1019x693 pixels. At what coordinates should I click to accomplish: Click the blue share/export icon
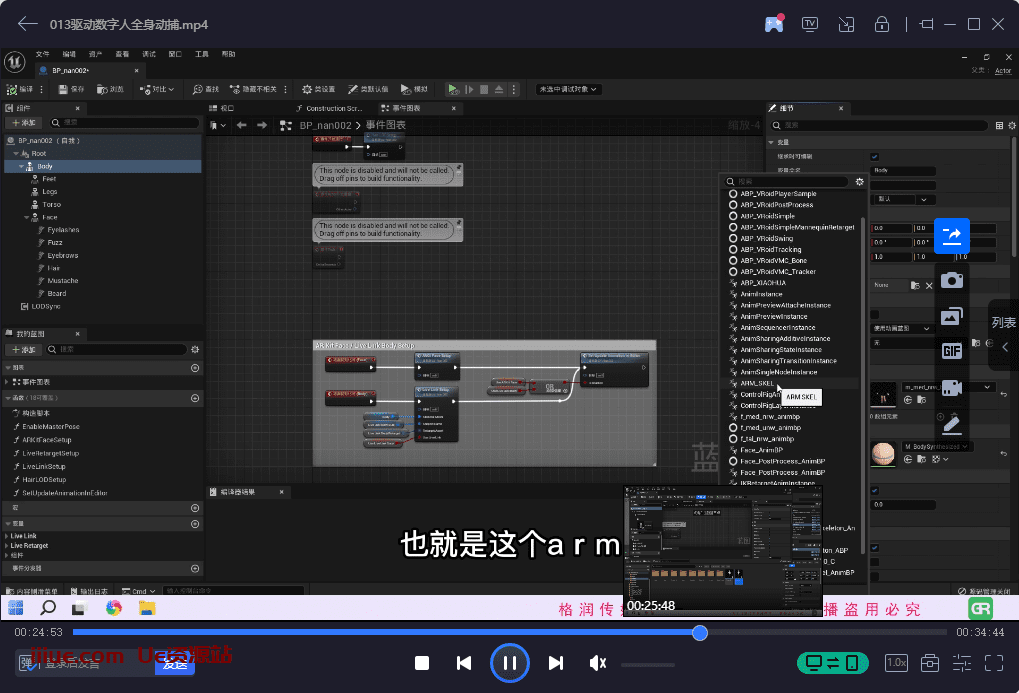point(952,236)
